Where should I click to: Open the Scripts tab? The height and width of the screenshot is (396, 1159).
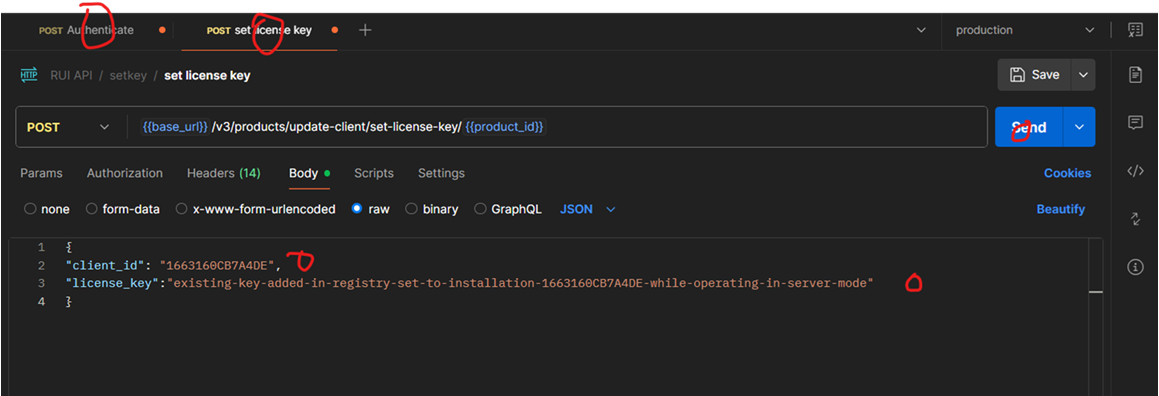[x=374, y=174]
